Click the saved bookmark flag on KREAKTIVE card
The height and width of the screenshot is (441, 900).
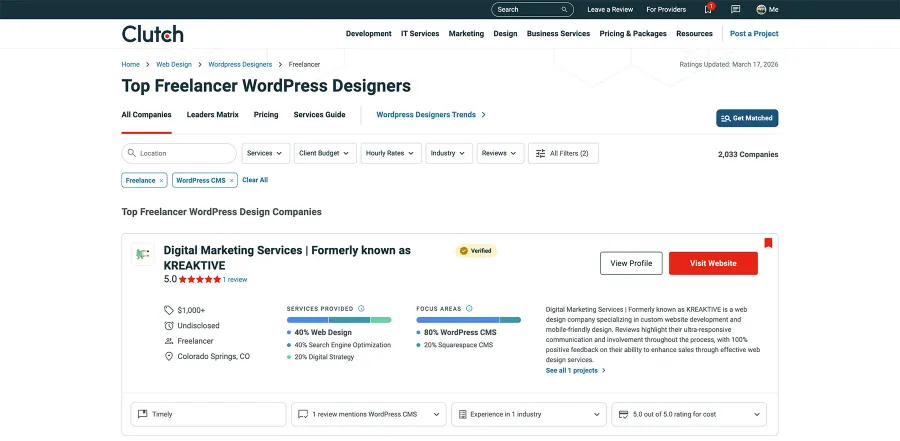pos(768,243)
